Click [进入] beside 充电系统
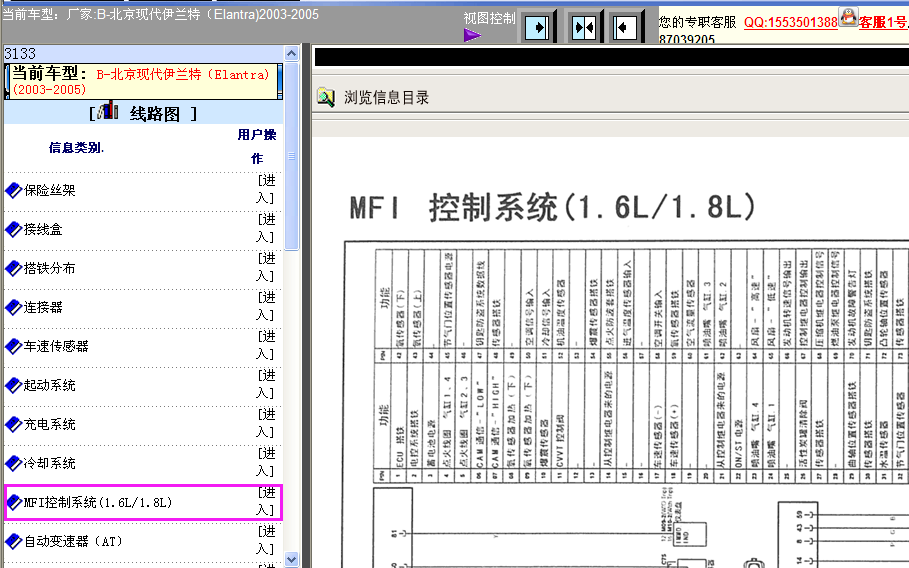 [265, 423]
